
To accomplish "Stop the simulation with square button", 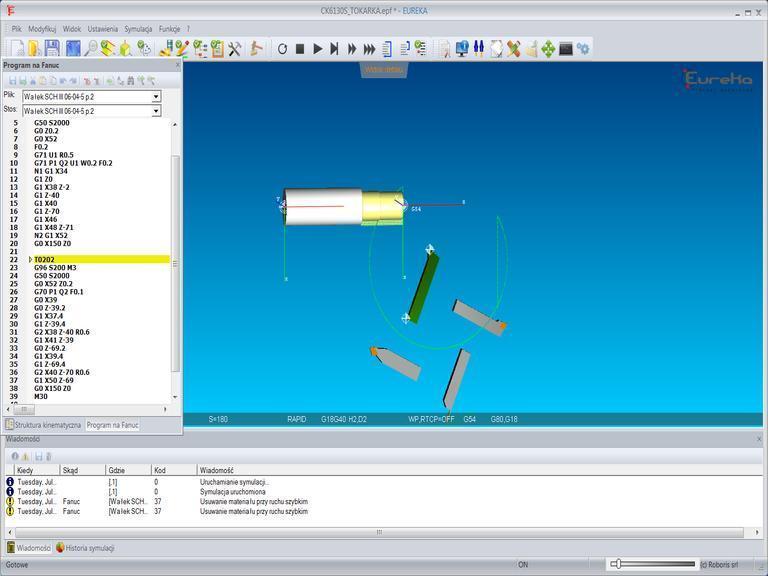I will (x=300, y=48).
